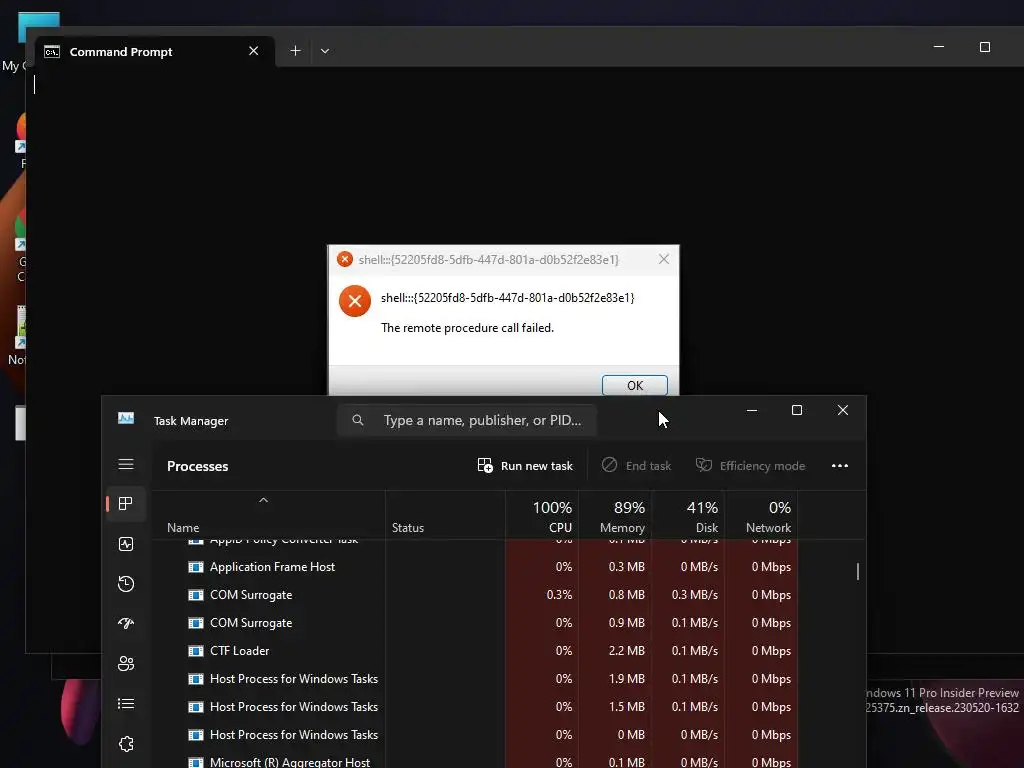Open Services page icon in sidebar
This screenshot has width=1024, height=768.
click(x=126, y=744)
